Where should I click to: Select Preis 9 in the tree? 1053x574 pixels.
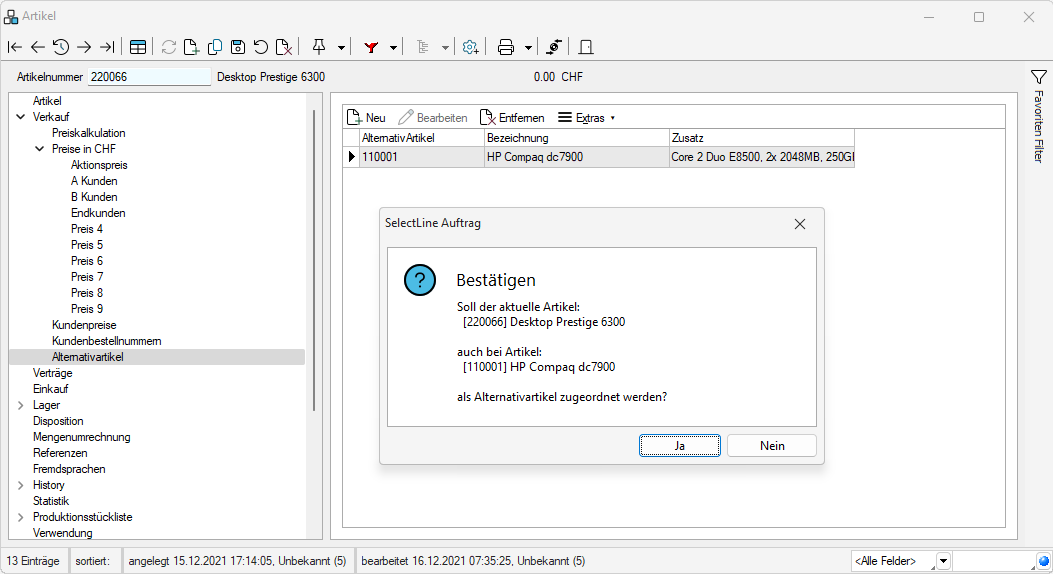87,309
